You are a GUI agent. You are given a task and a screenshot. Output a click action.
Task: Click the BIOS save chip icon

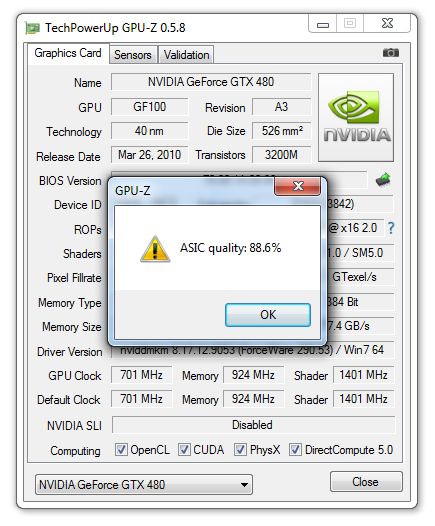point(383,180)
